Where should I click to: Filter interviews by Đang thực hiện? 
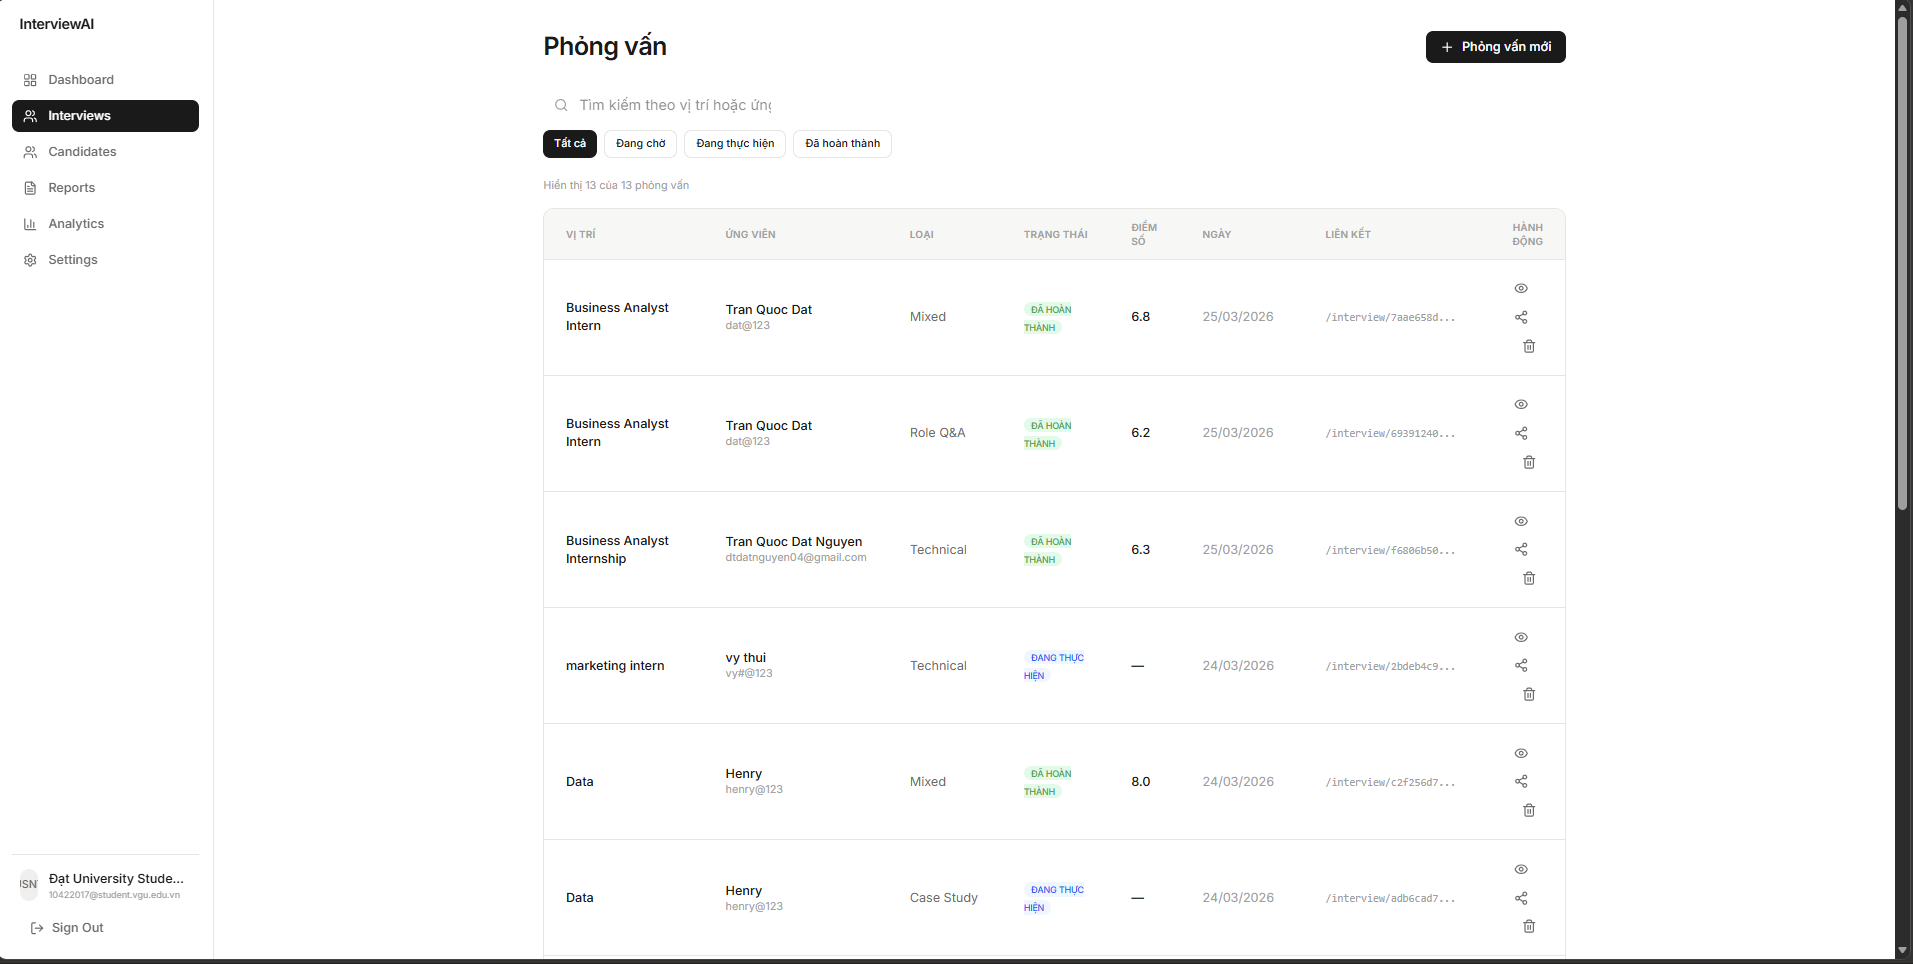735,144
